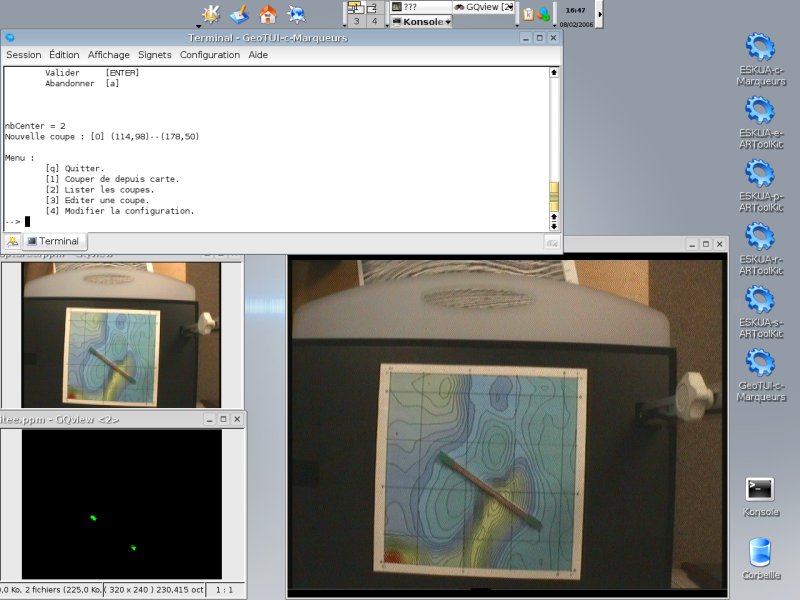Image resolution: width=800 pixels, height=600 pixels.
Task: Click '[3] Editer une coupe.' menu line
Action: pos(97,201)
